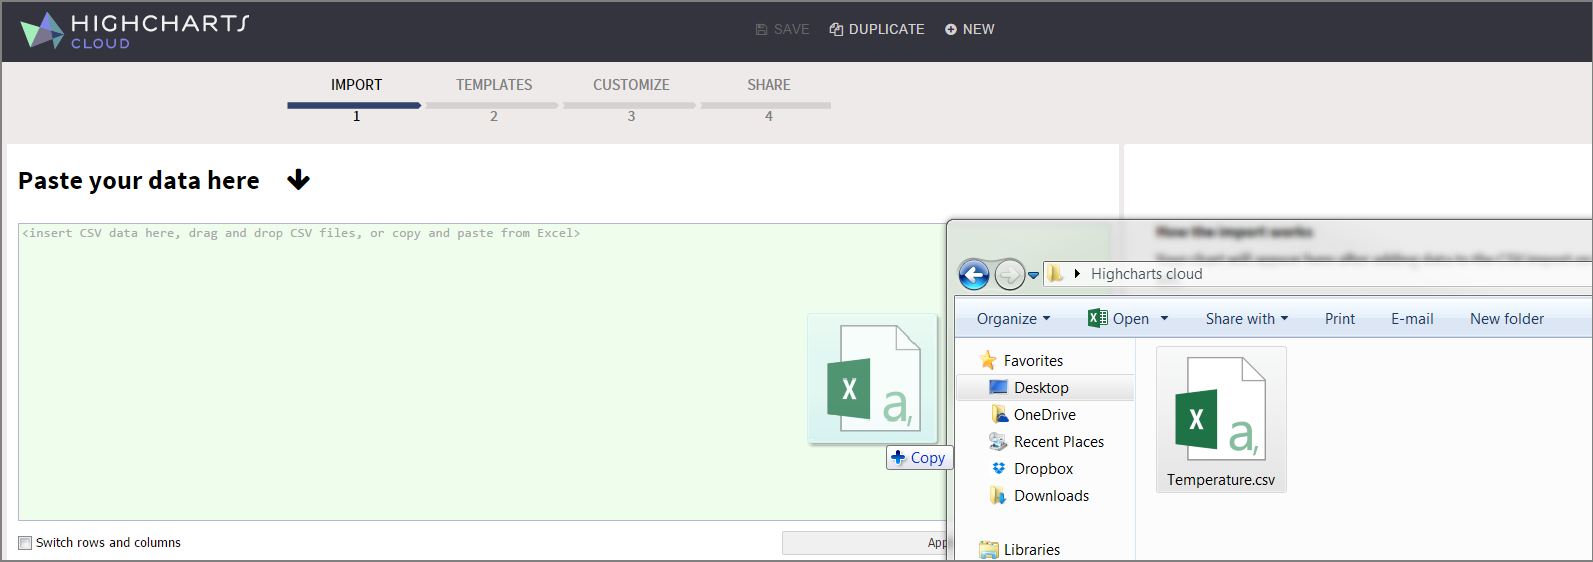
Task: Click the disabled Save button
Action: point(782,29)
